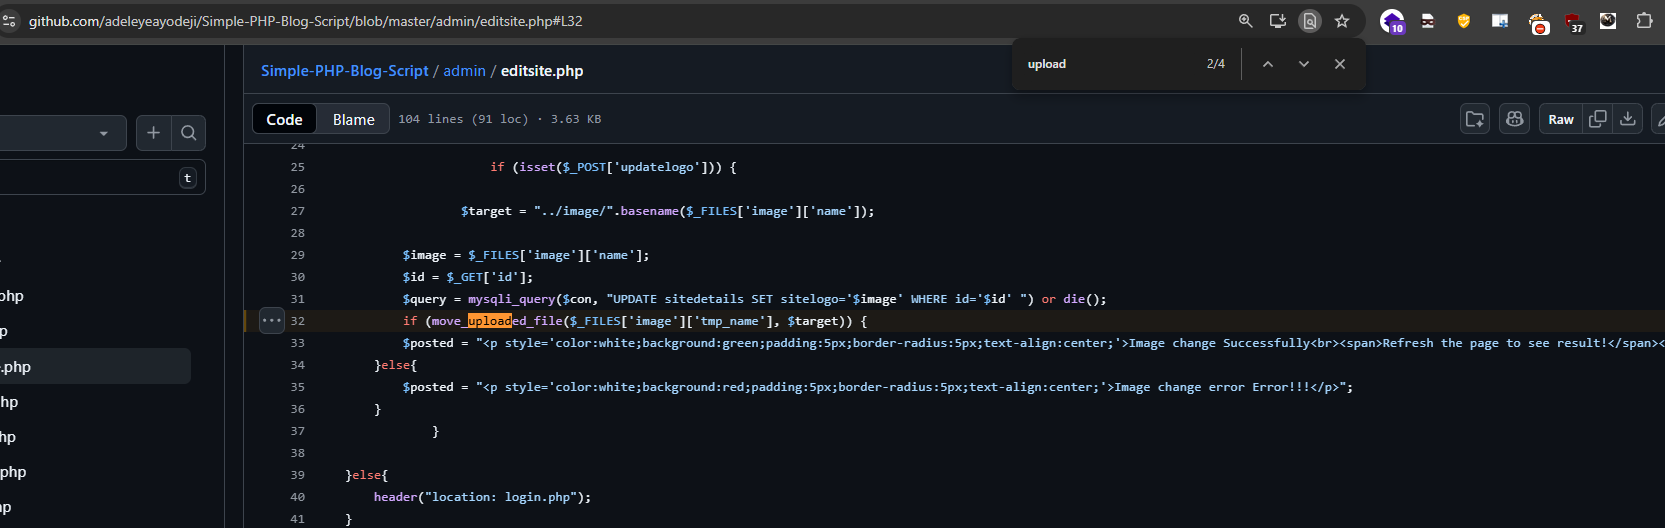Go to previous find match
The image size is (1665, 528).
click(x=1268, y=64)
